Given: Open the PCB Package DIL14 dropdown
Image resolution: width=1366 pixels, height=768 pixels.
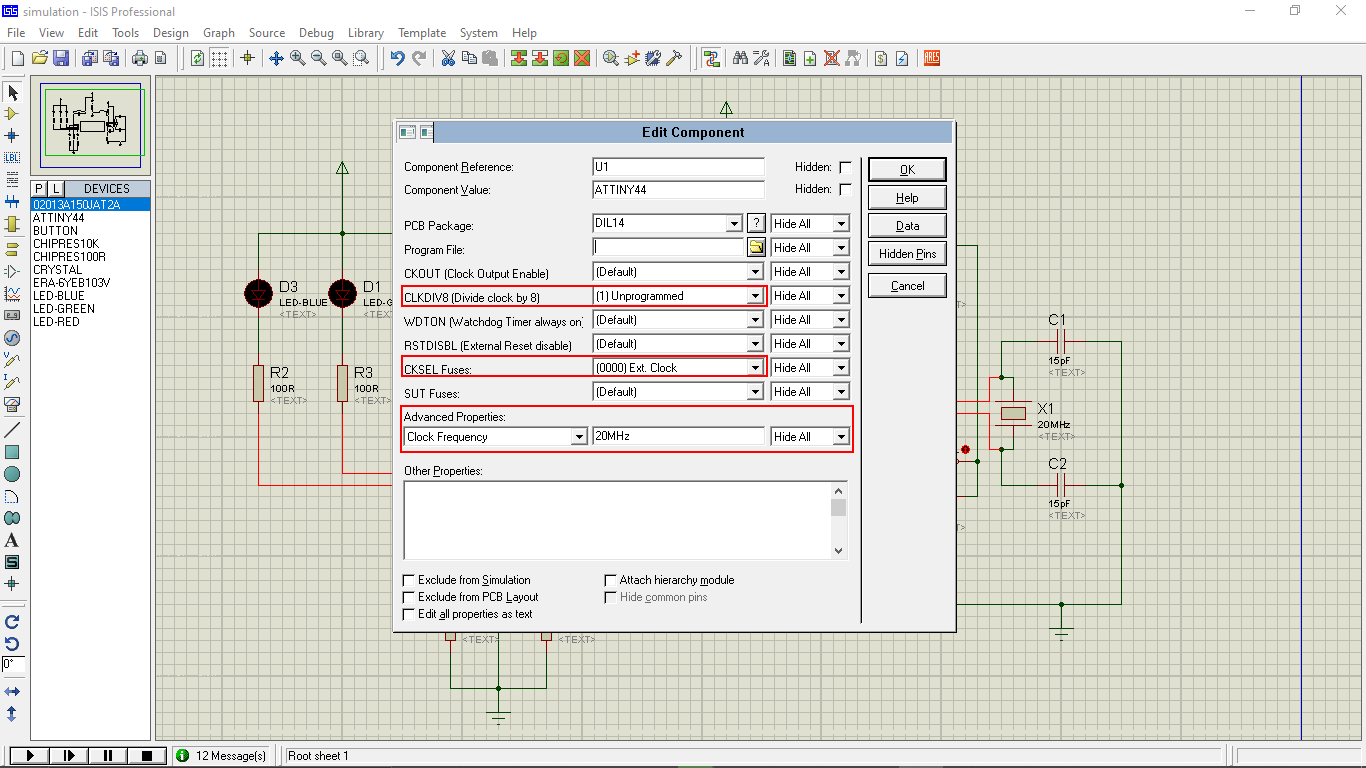Looking at the screenshot, I should tap(734, 224).
